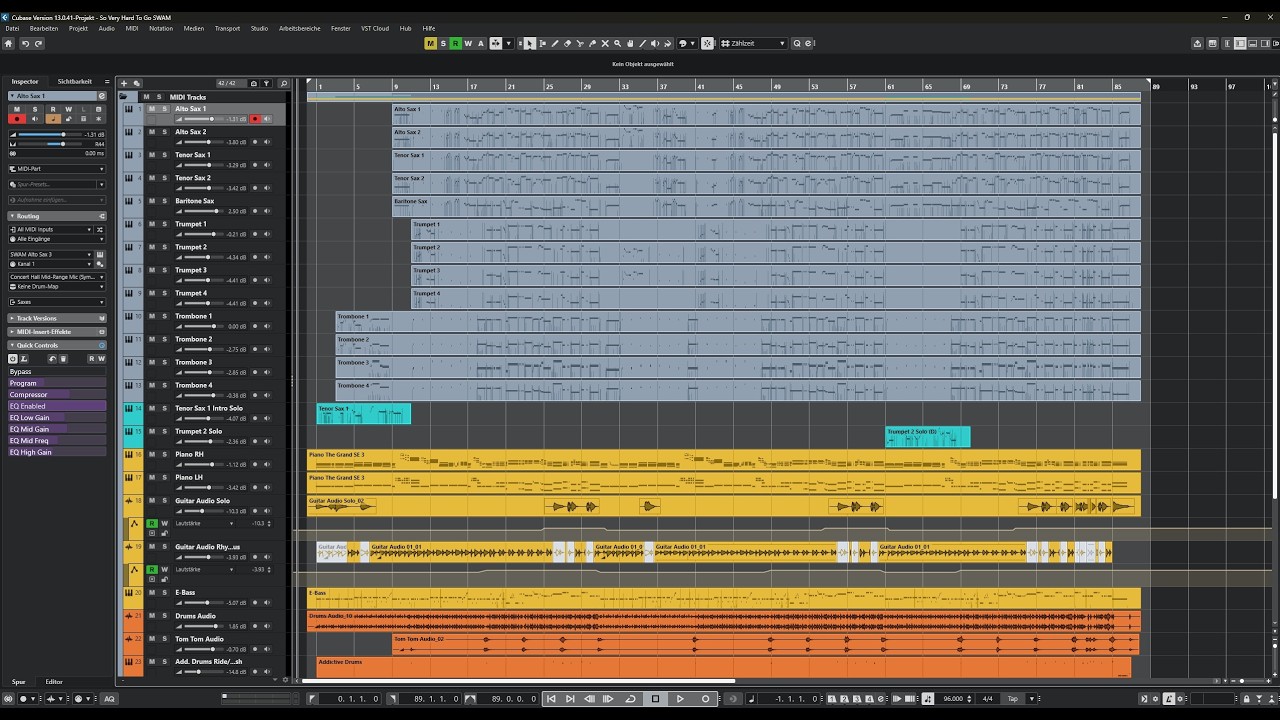Mute the Piano RH track

click(x=152, y=455)
